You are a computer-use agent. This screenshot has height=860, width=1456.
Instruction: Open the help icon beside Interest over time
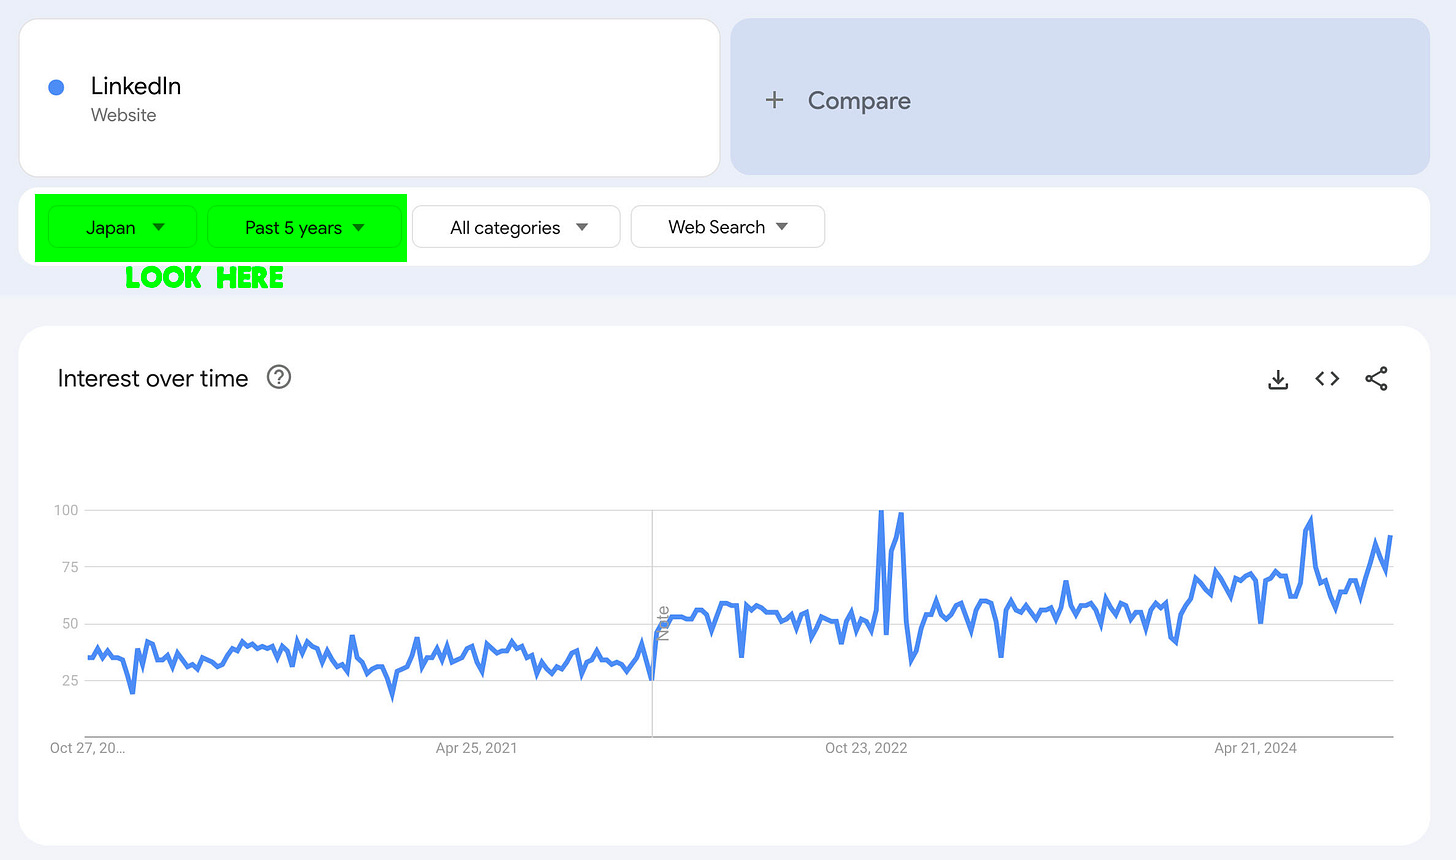point(279,377)
